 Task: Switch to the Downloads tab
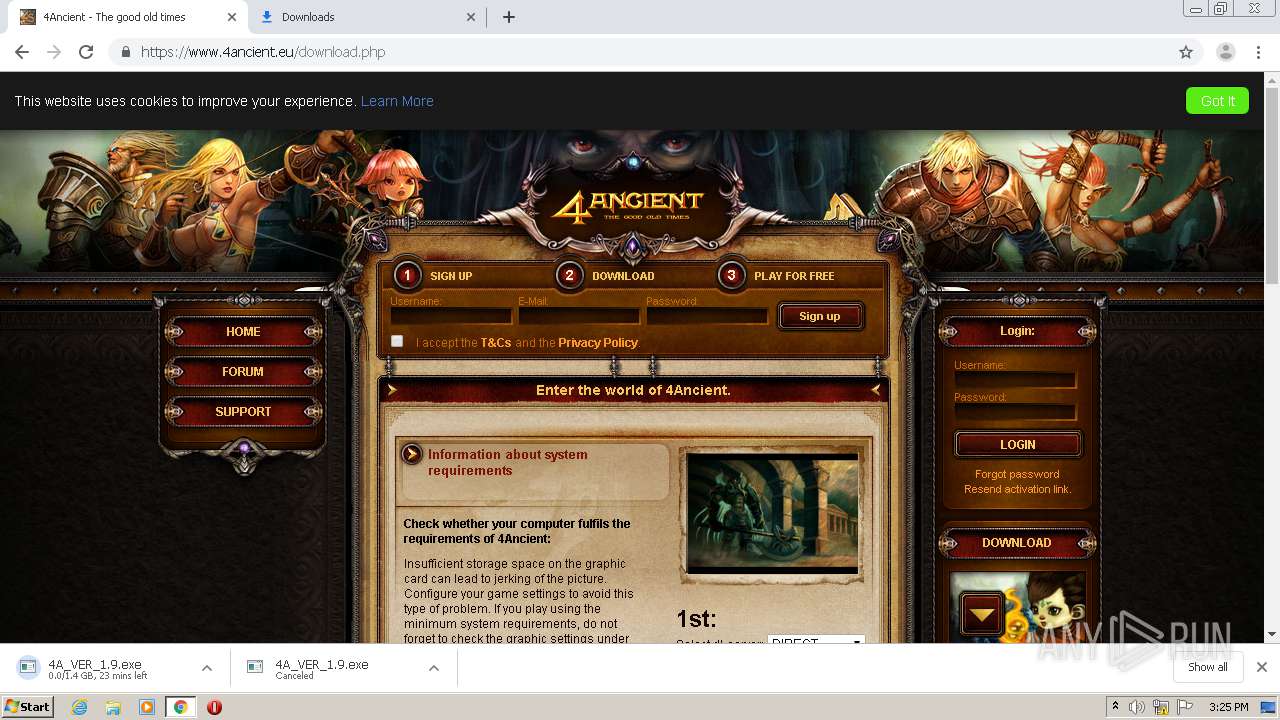click(x=366, y=17)
